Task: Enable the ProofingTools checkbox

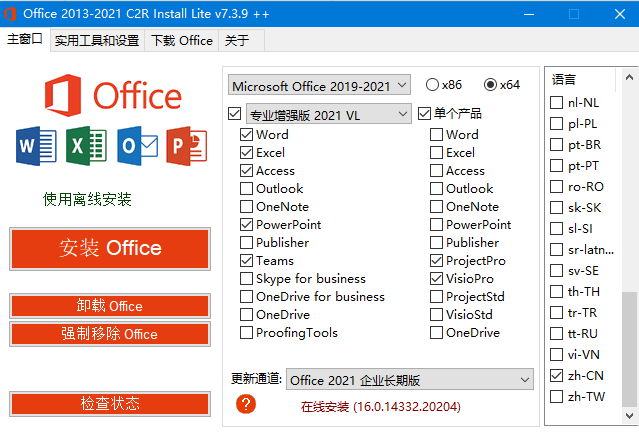Action: click(247, 333)
